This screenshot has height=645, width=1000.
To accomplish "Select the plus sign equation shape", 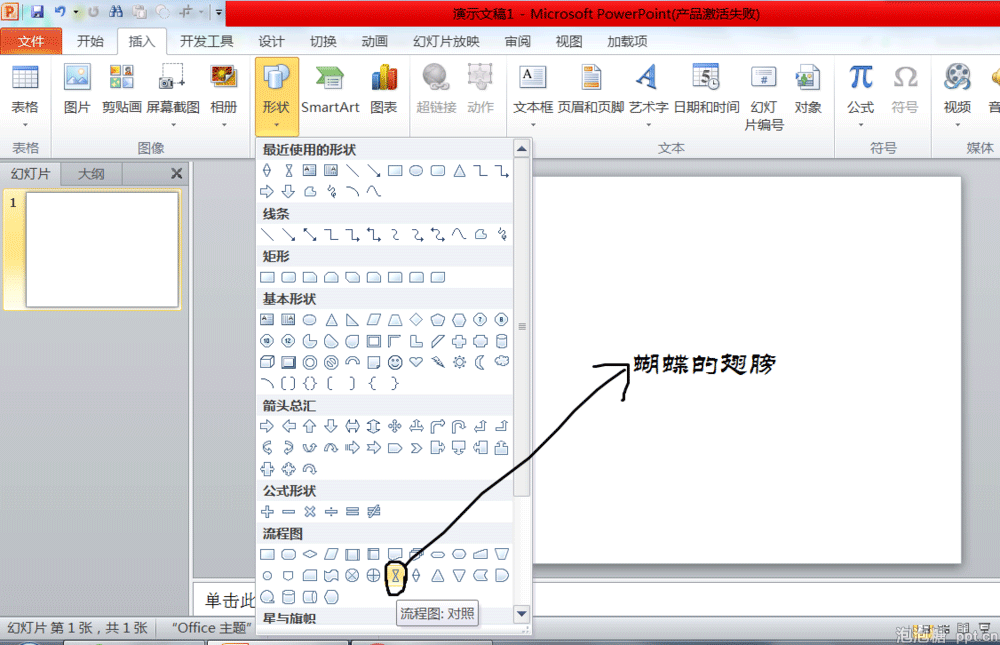I will (x=267, y=512).
